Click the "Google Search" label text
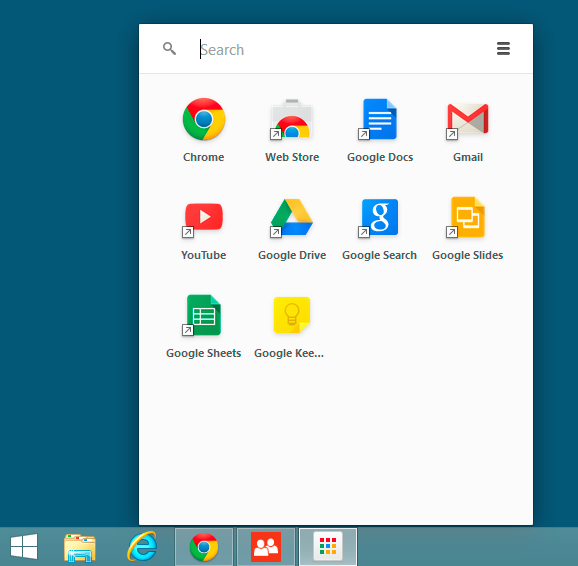Viewport: 578px width, 566px height. click(379, 255)
